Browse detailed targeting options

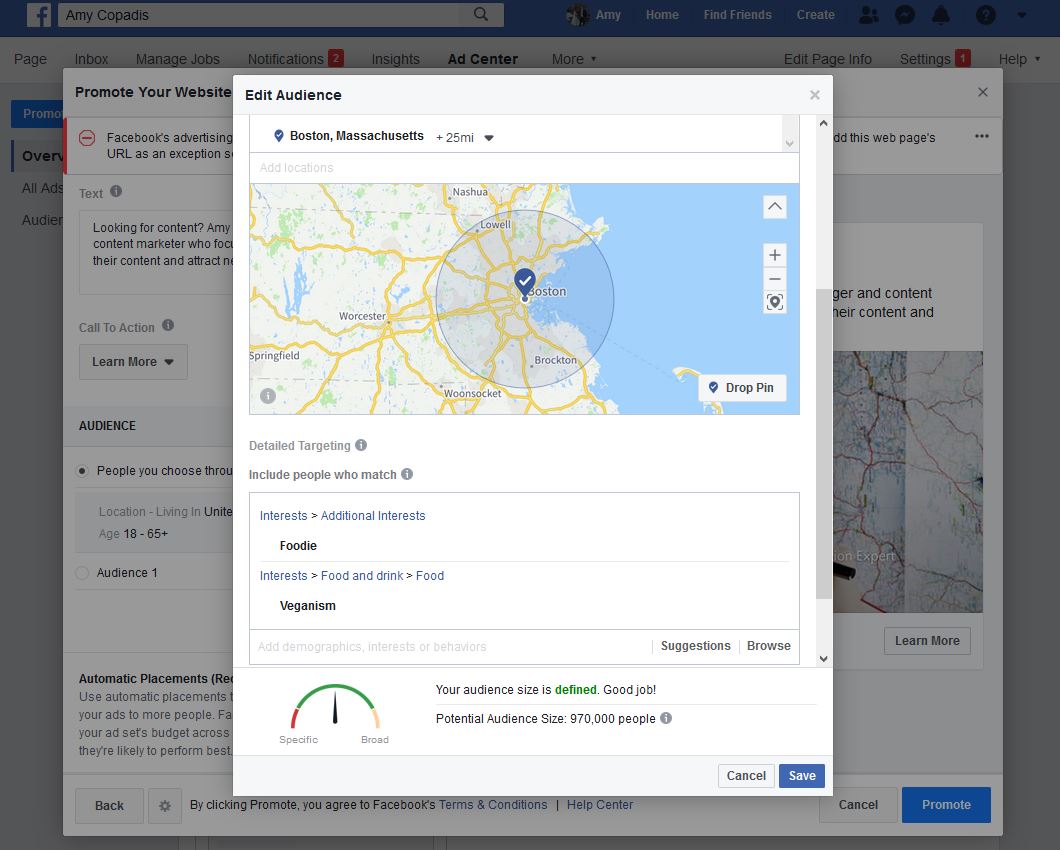[769, 646]
